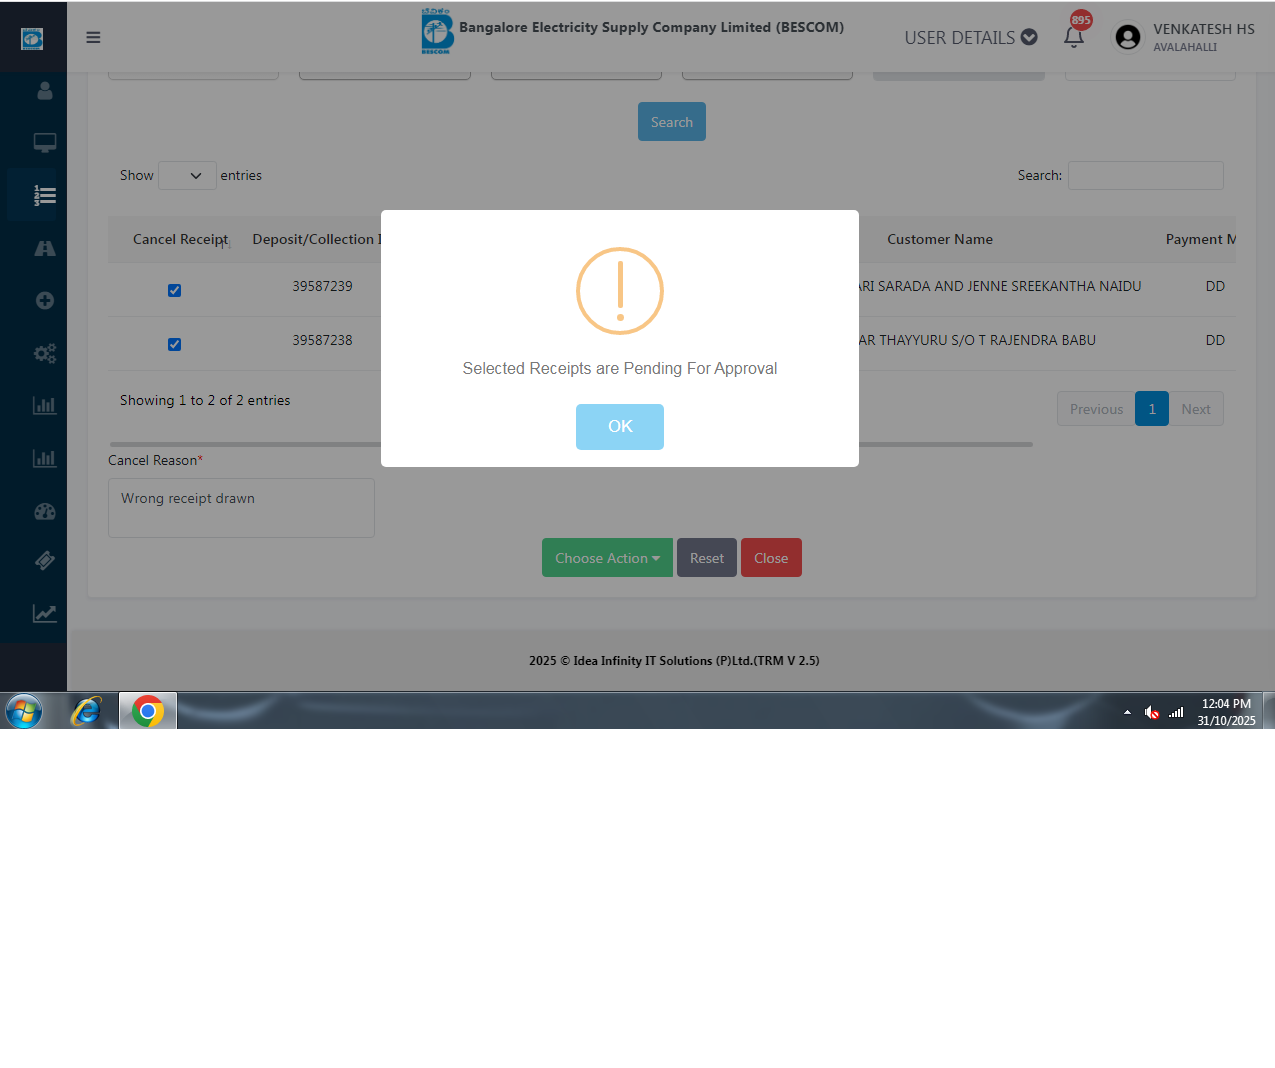Switch to Chrome in the taskbar
The image size is (1275, 1068).
148,711
